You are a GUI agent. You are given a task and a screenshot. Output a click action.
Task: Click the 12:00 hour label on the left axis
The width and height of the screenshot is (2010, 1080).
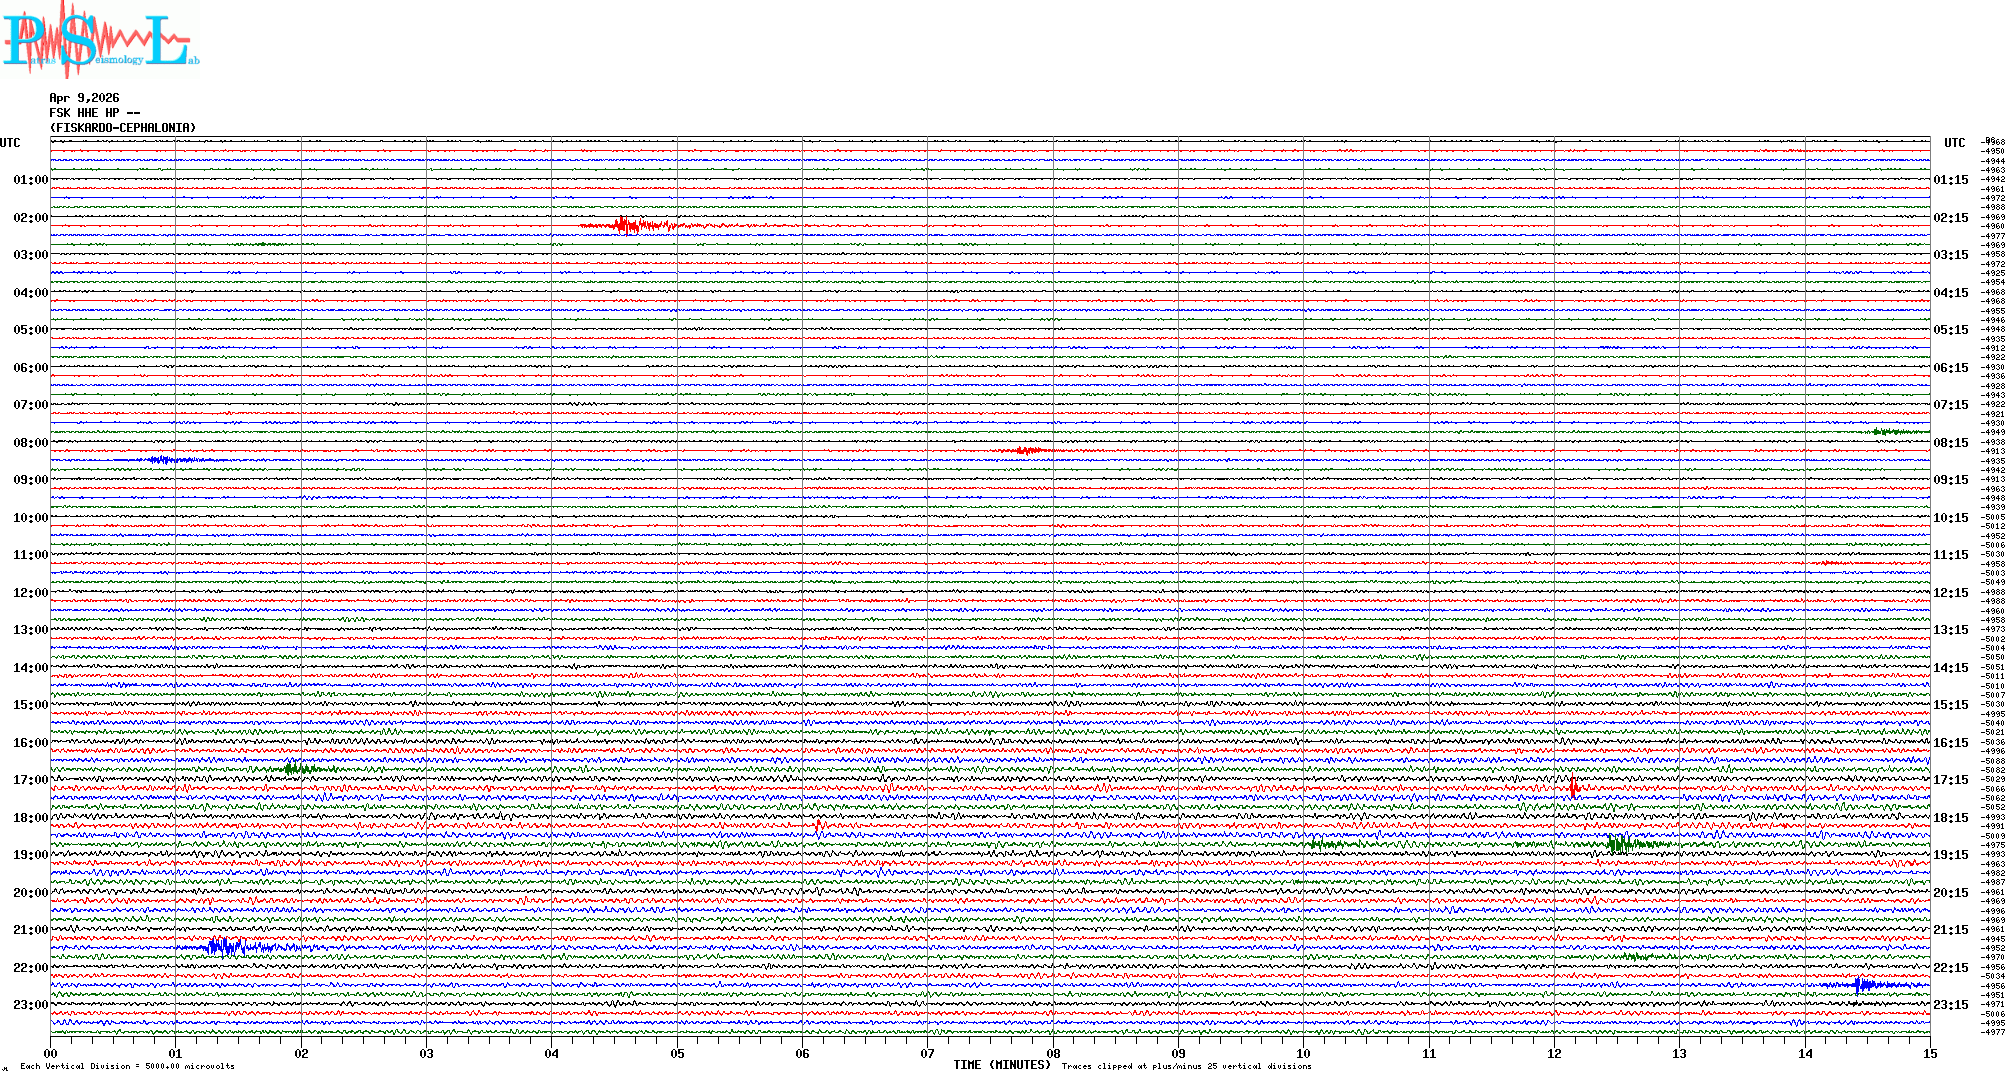(x=30, y=593)
